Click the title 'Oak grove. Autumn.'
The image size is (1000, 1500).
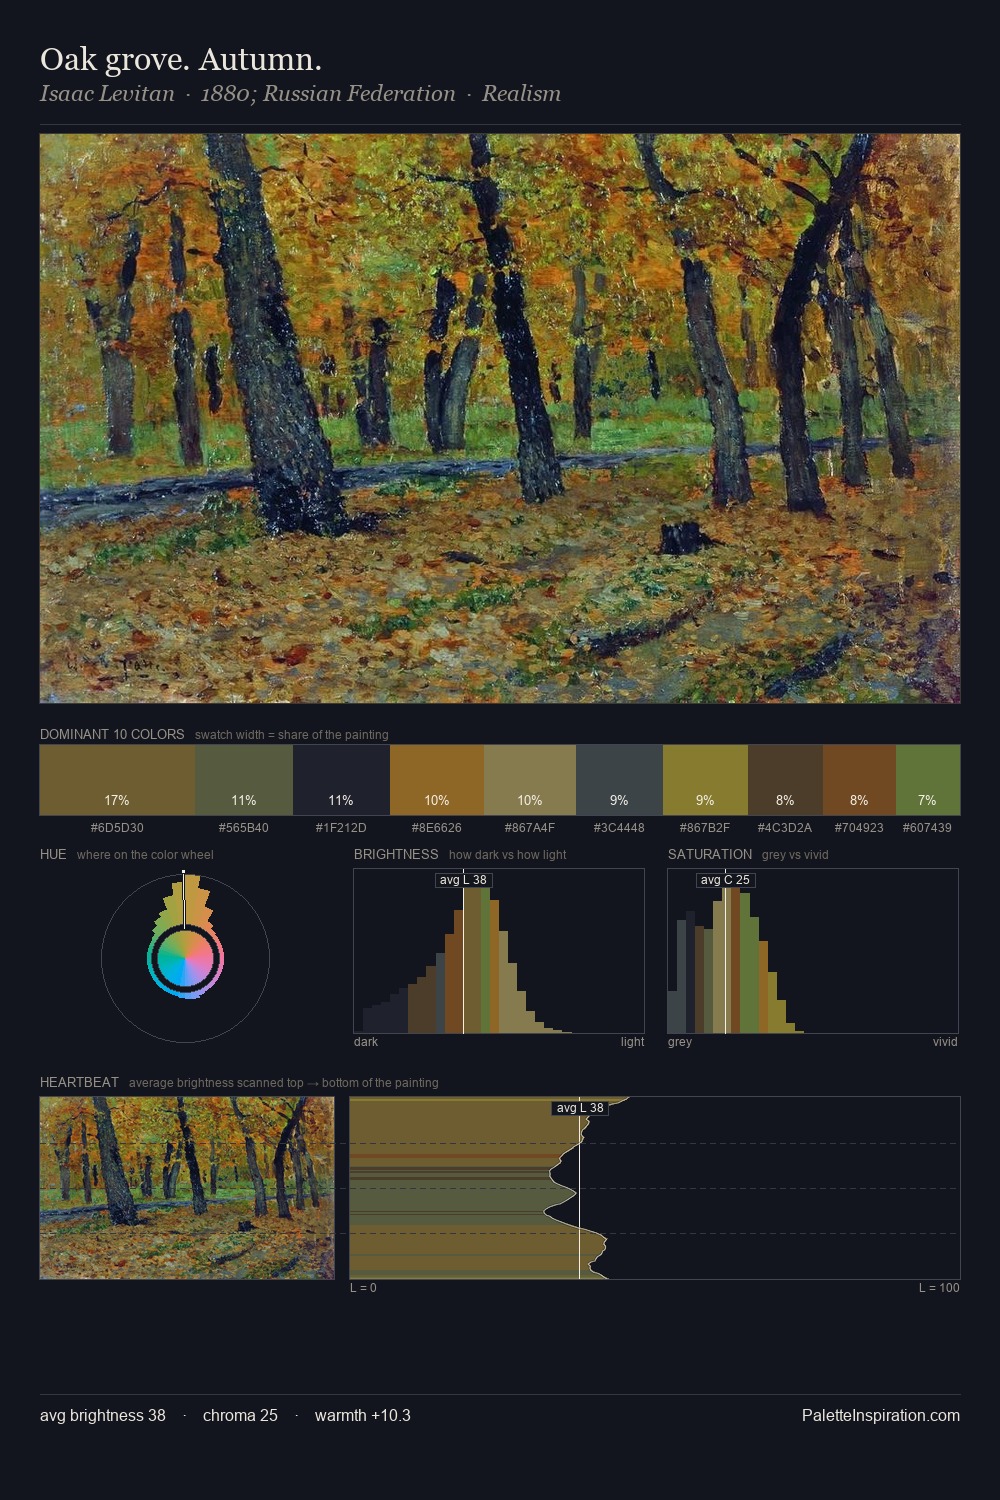[x=181, y=60]
